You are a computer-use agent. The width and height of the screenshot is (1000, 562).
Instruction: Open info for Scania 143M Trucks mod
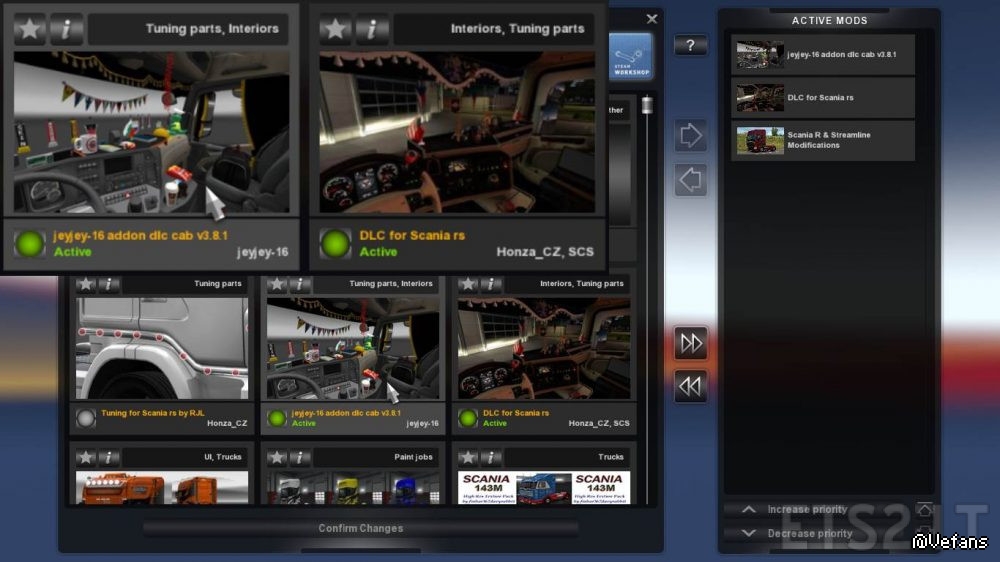[490, 457]
